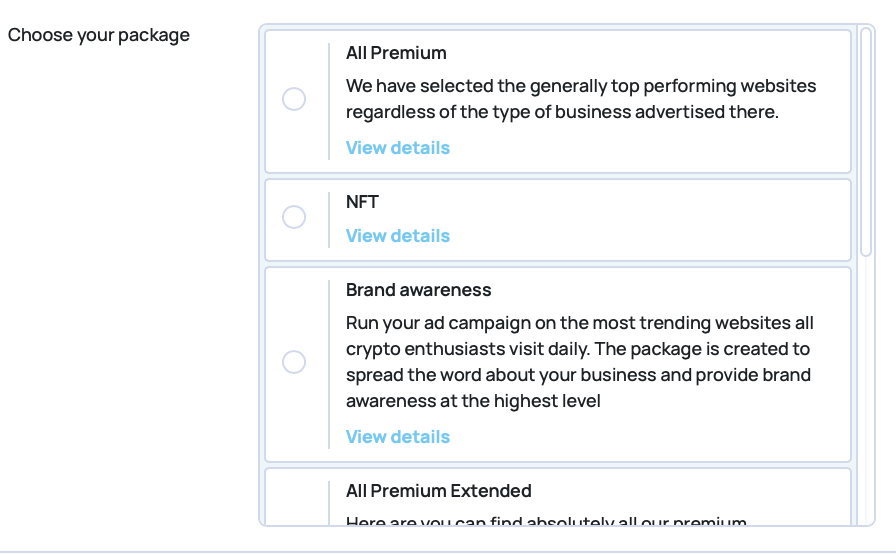
Task: Click View details for the NFT package
Action: click(x=398, y=236)
